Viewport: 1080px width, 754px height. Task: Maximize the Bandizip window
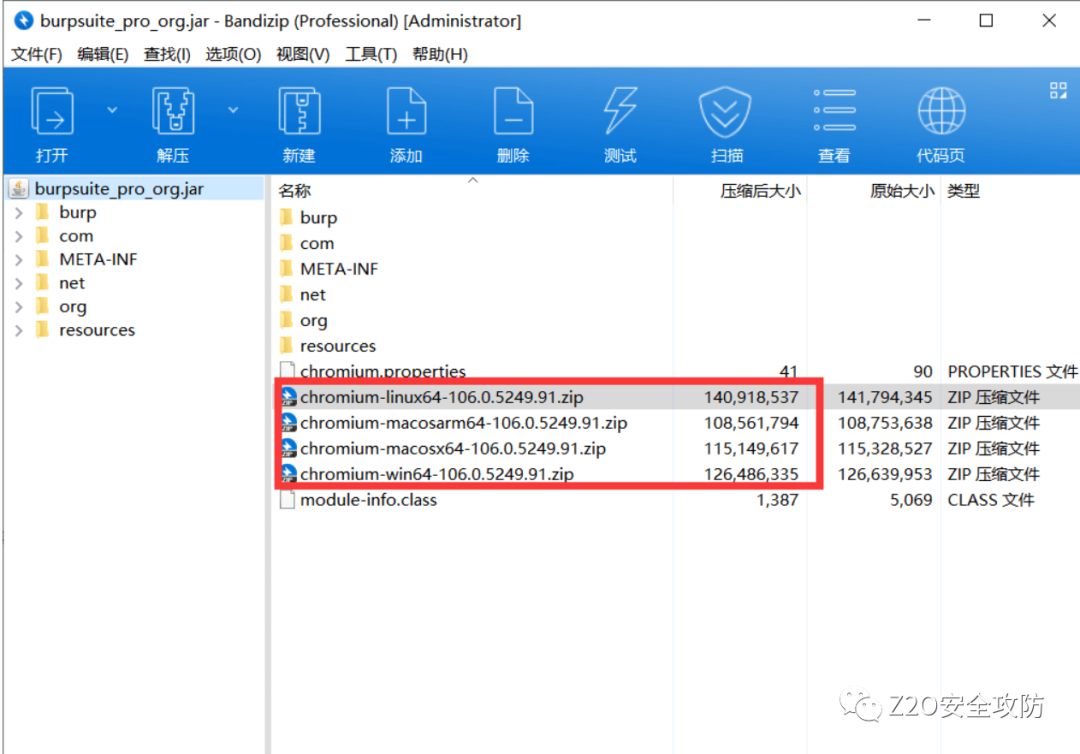coord(986,21)
